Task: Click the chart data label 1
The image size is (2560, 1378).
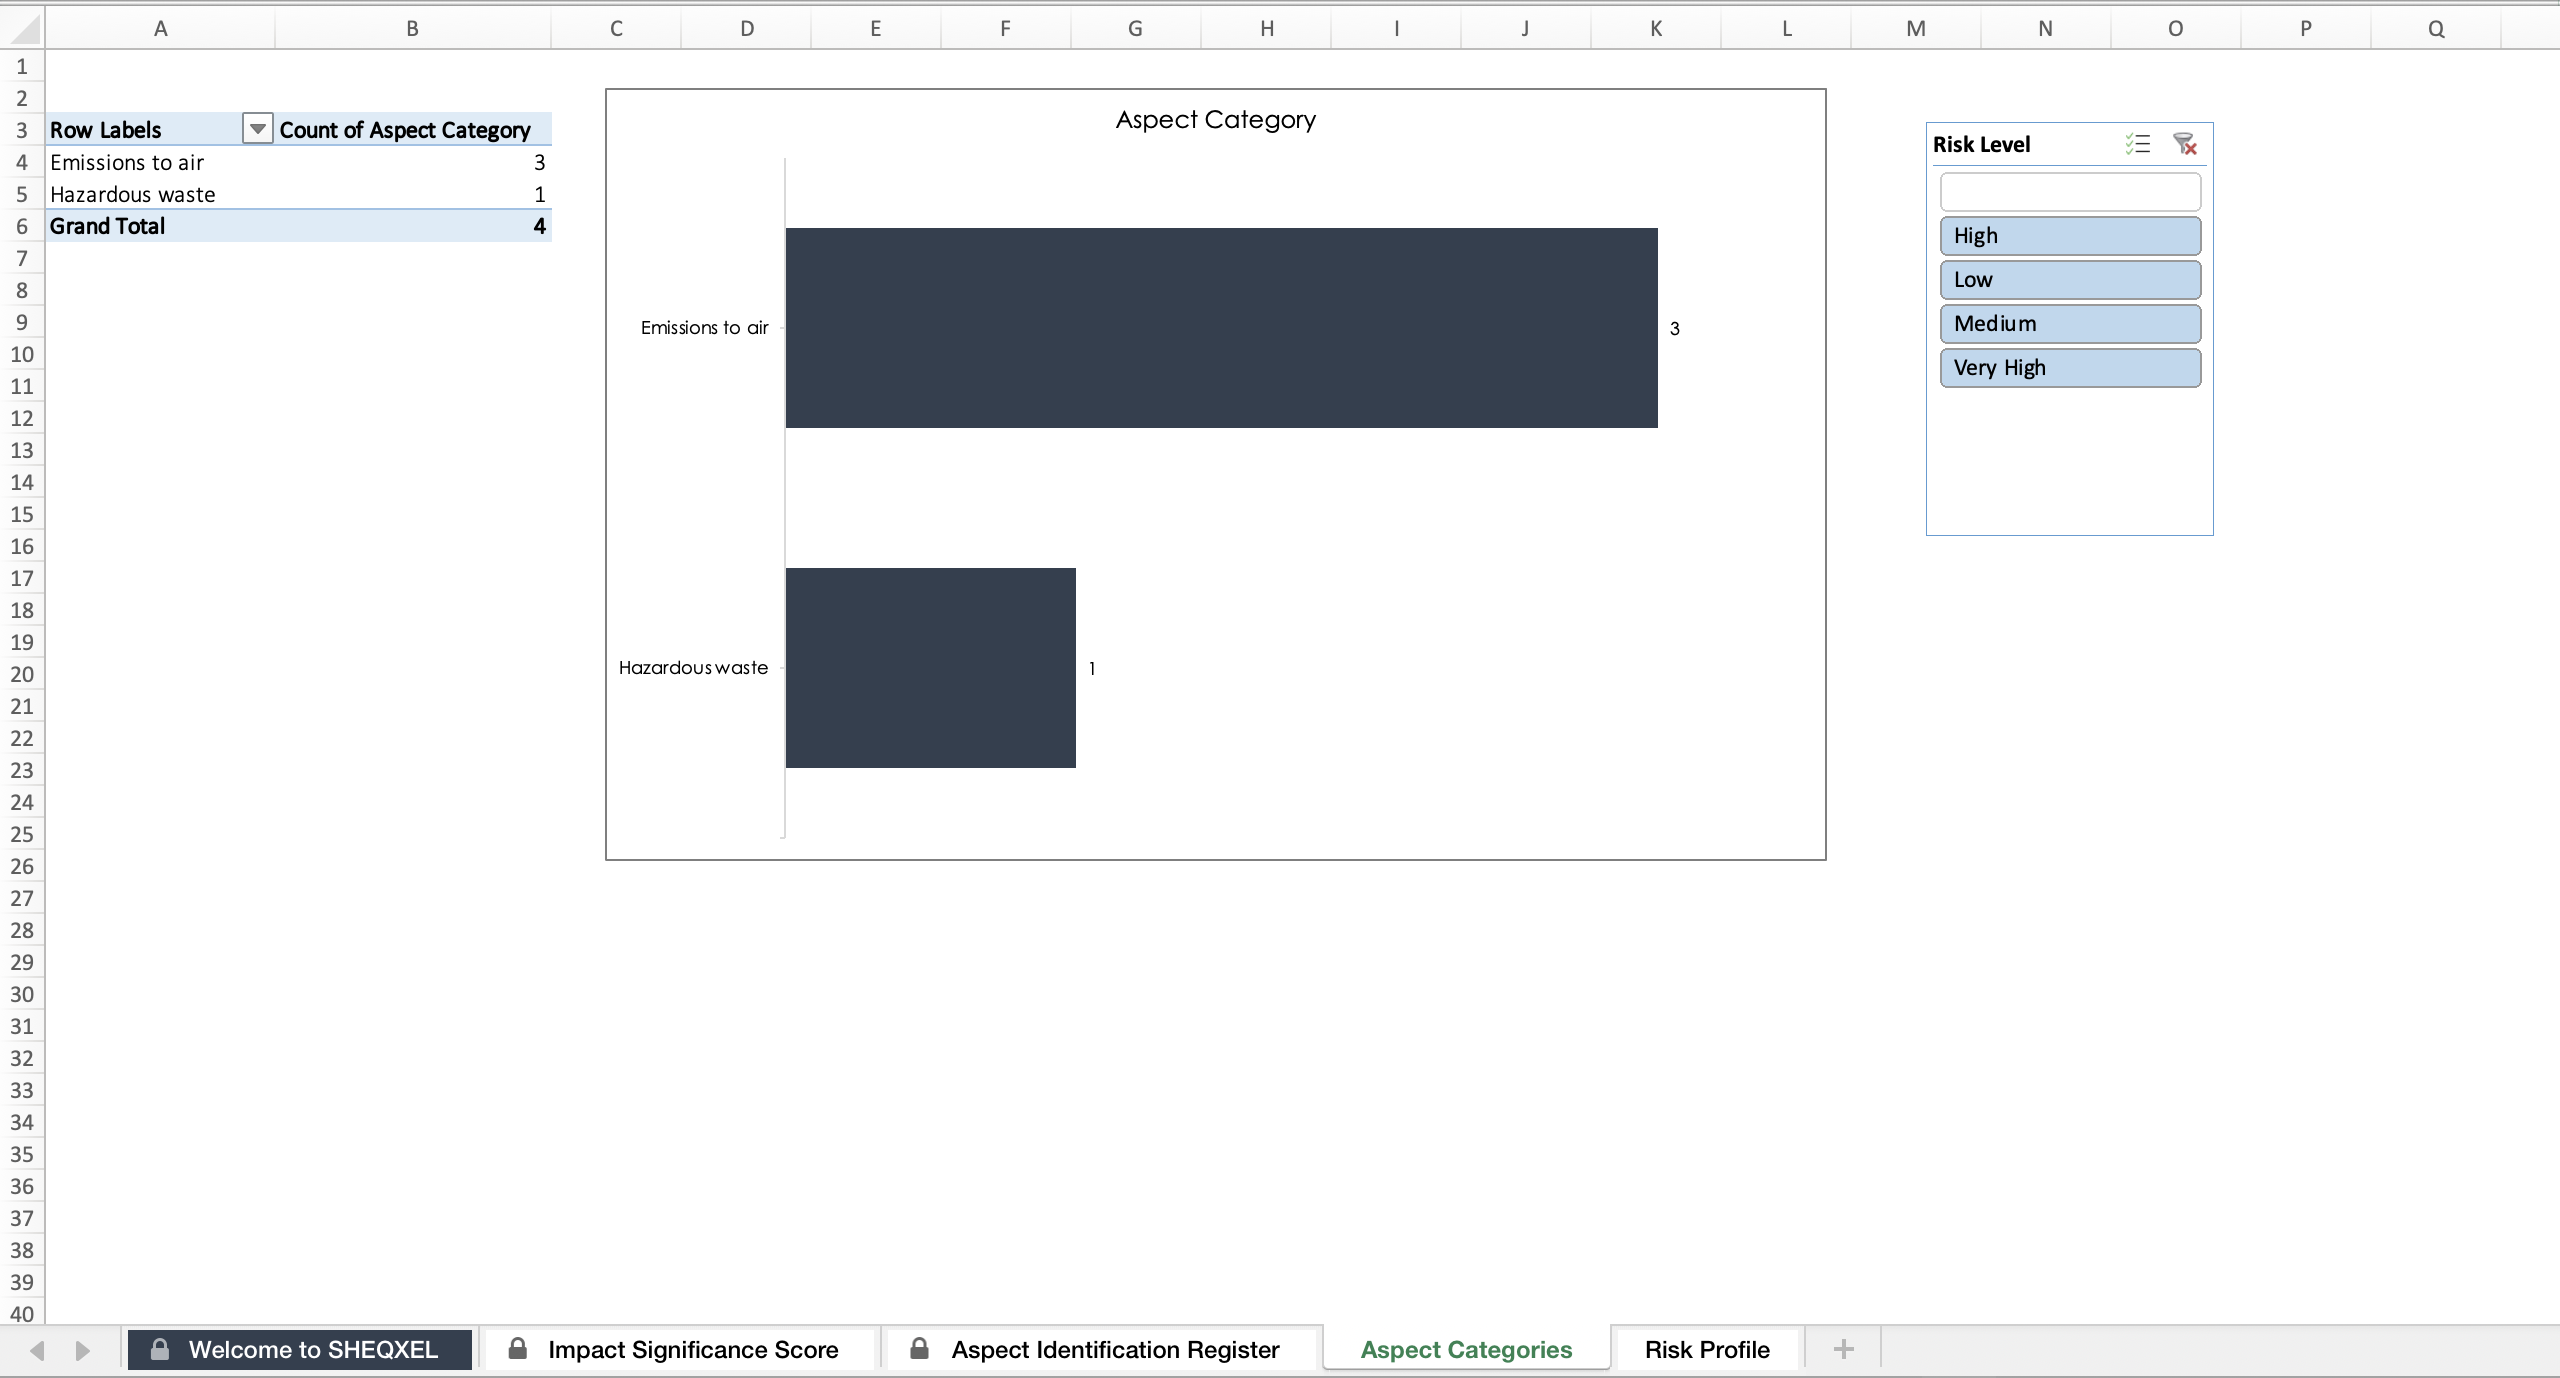Action: tap(1092, 668)
